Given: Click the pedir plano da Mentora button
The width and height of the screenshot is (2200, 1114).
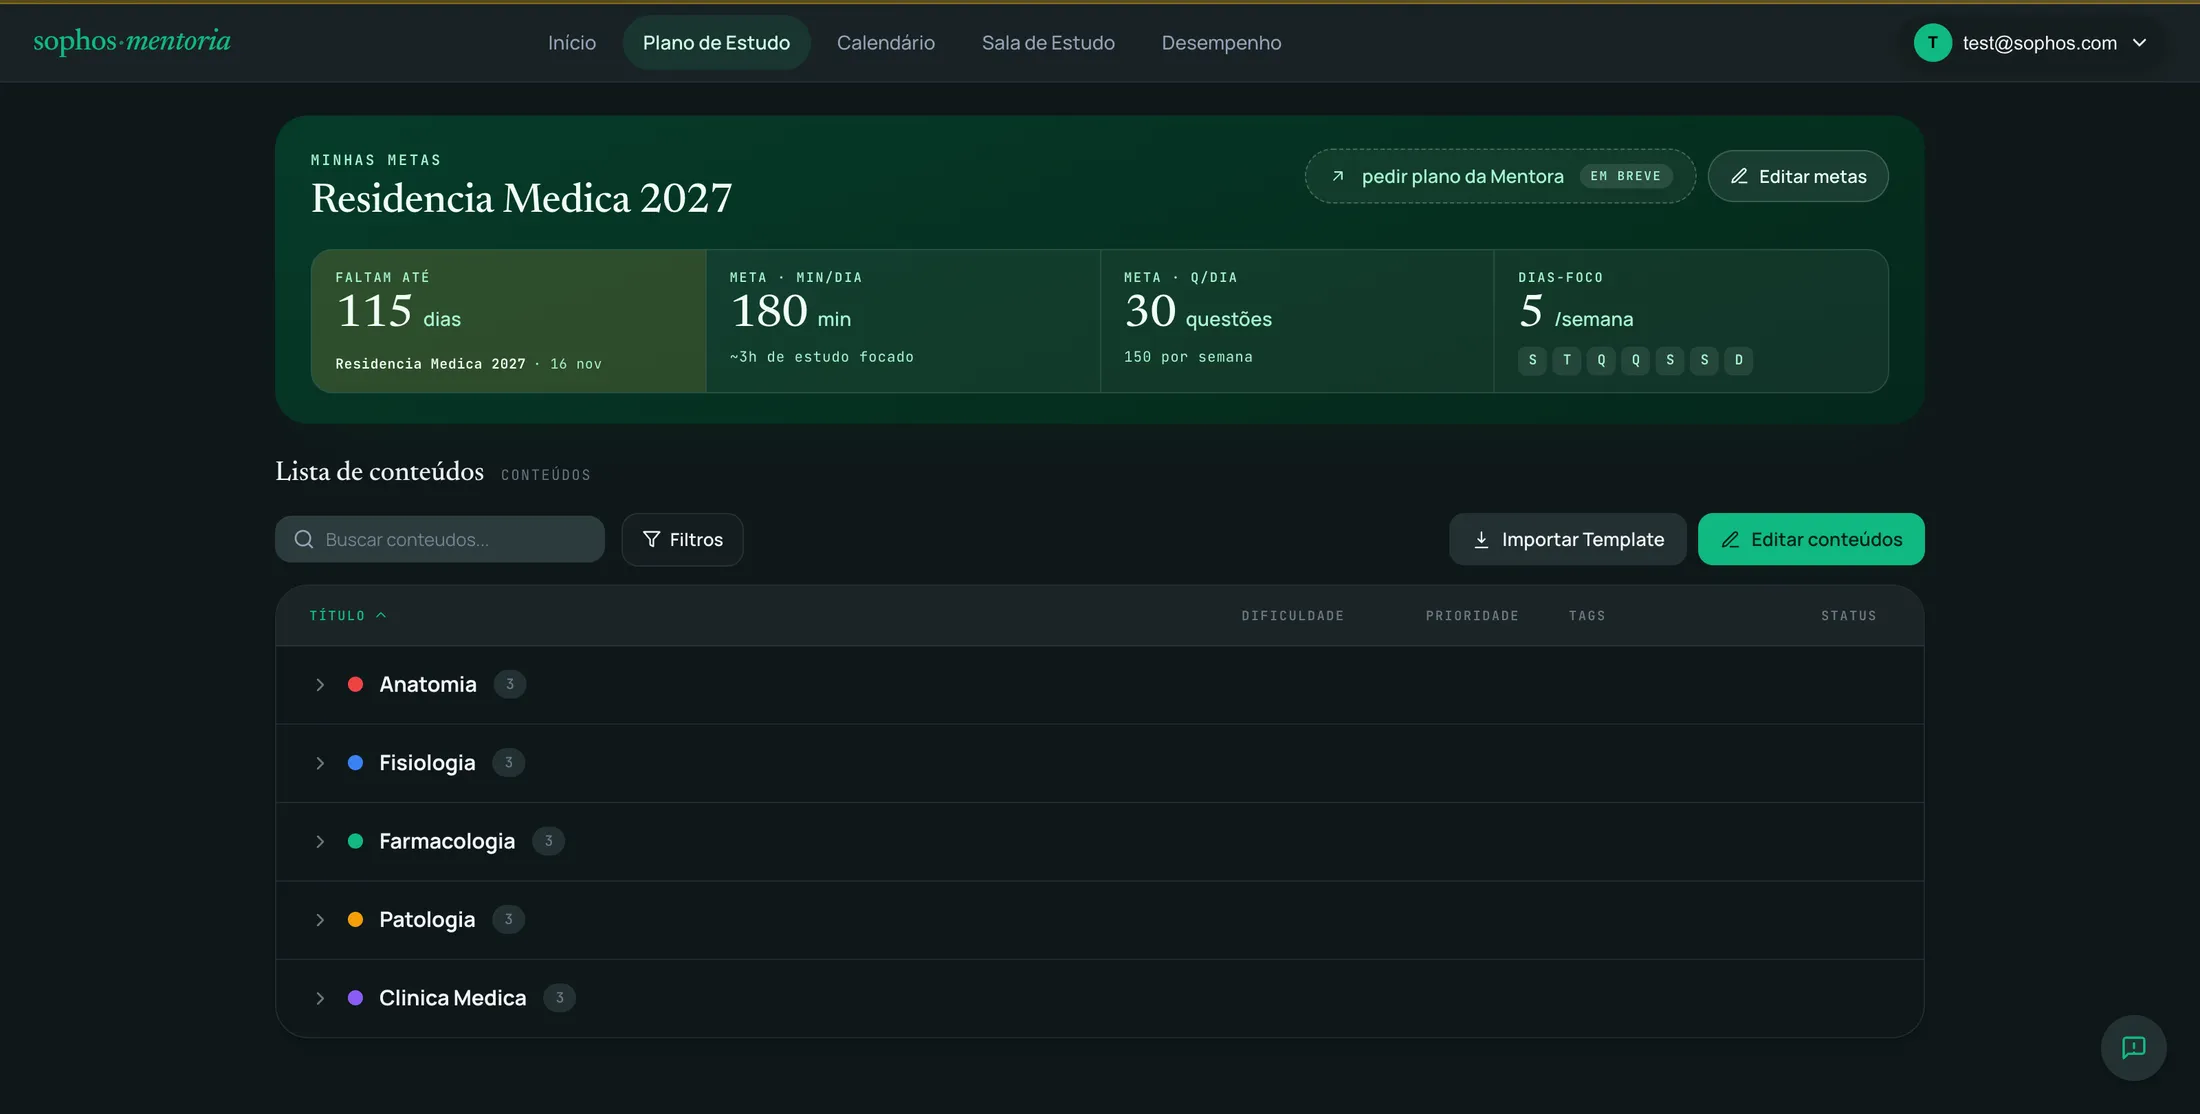Looking at the screenshot, I should coord(1500,176).
